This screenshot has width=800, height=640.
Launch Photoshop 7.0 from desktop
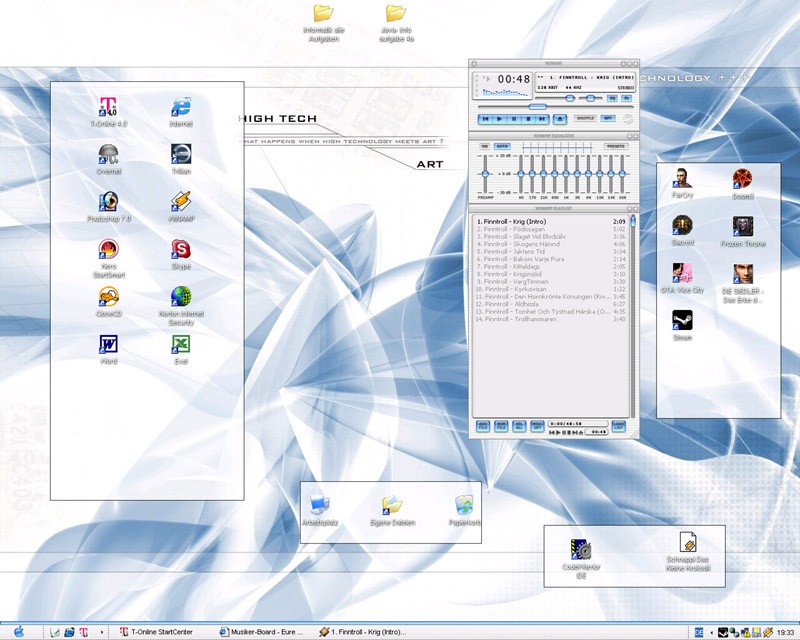pos(108,207)
